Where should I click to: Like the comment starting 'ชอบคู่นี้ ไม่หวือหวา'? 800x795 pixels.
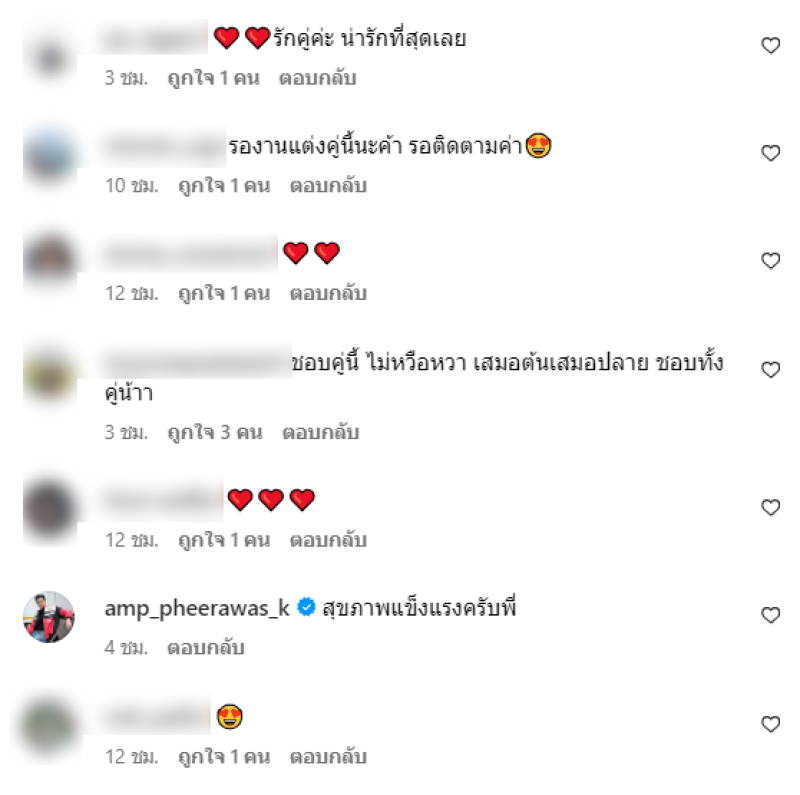770,369
